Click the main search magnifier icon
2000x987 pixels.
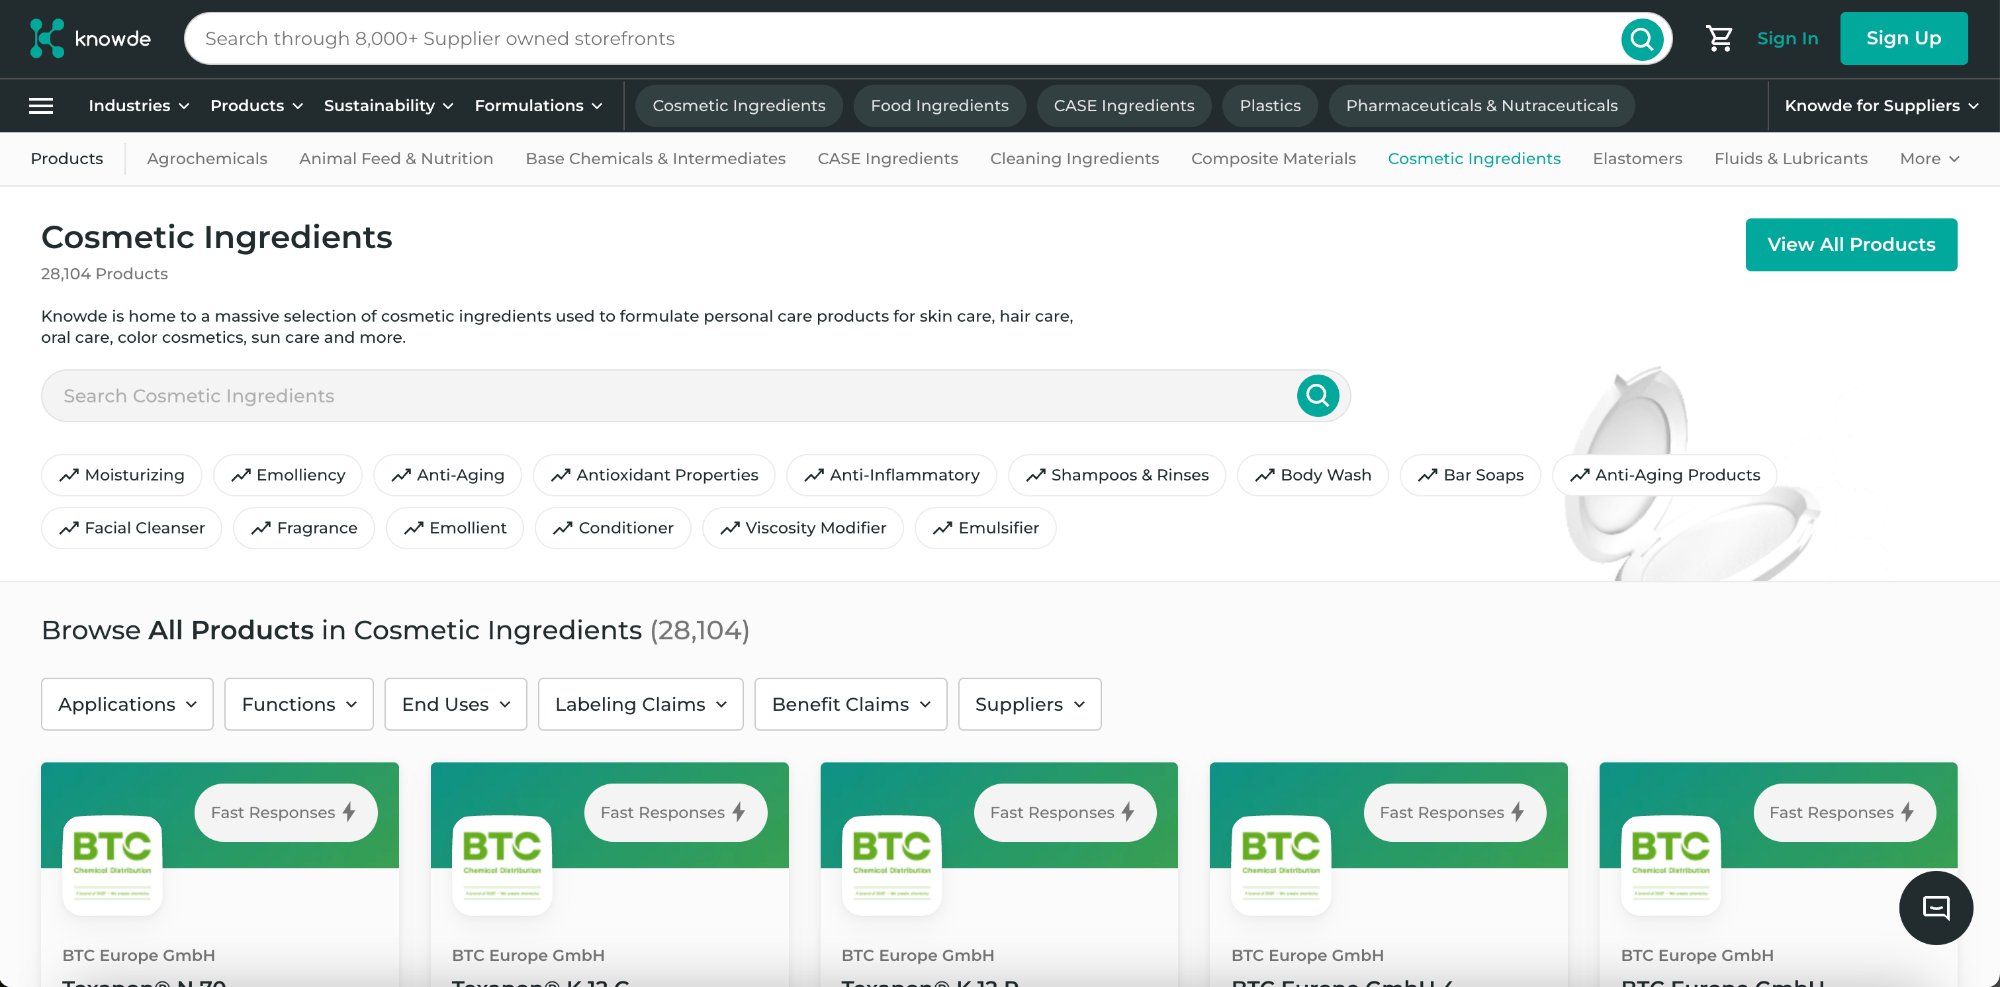click(1641, 38)
